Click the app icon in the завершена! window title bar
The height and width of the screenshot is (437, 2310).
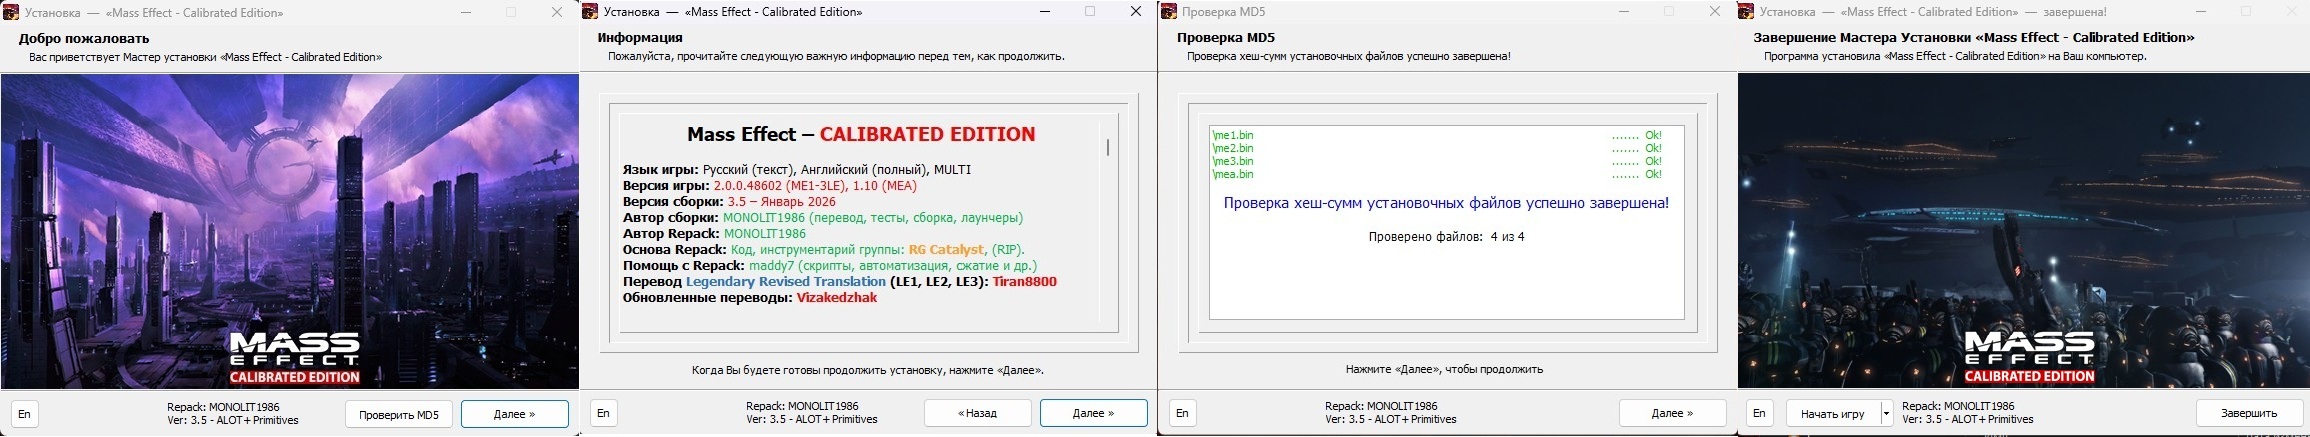[x=1747, y=12]
